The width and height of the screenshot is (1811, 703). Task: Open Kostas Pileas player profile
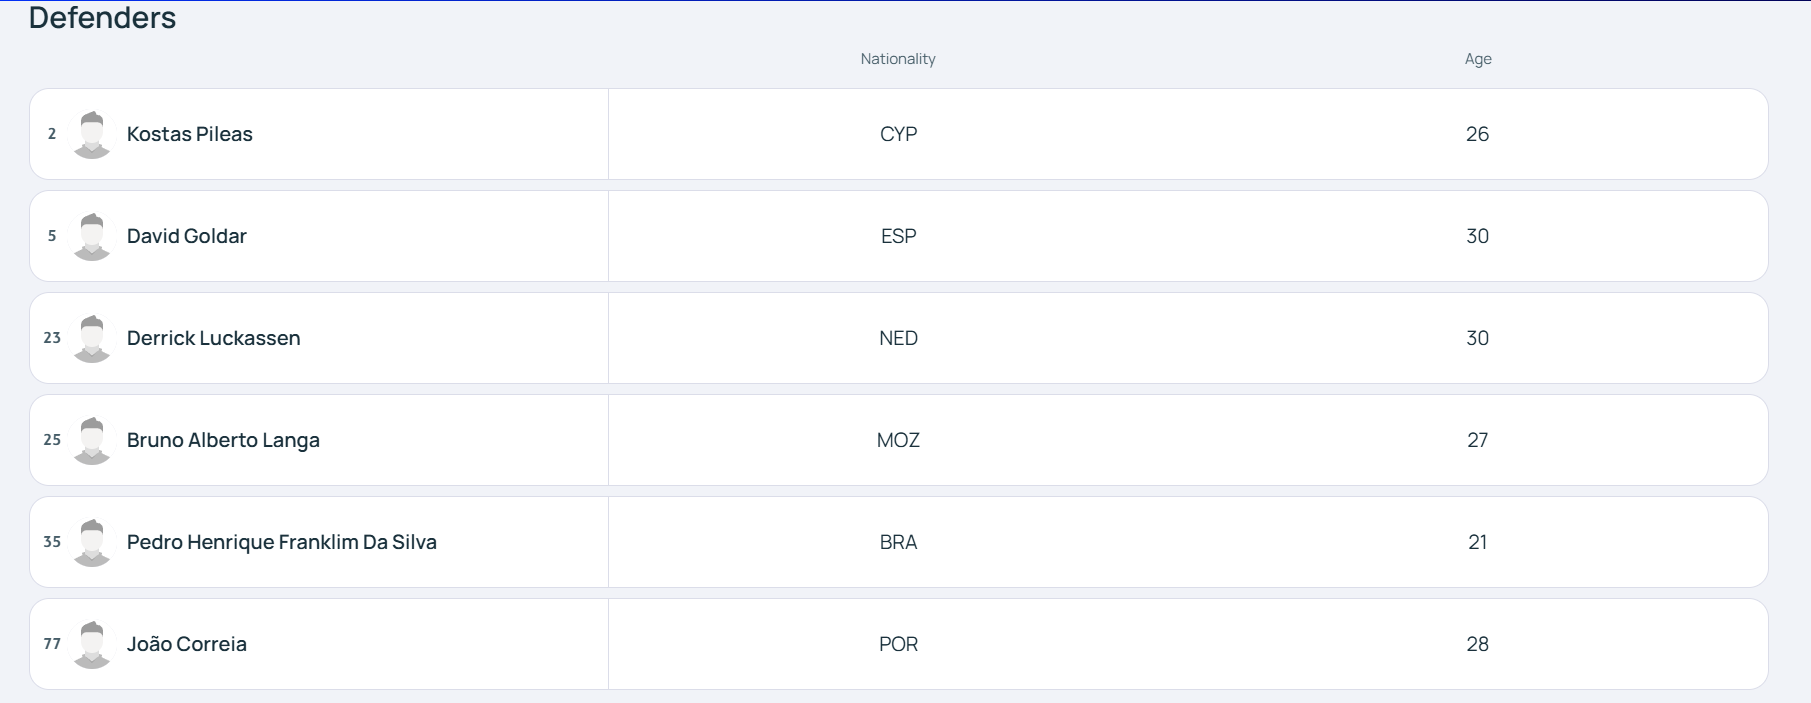pyautogui.click(x=190, y=134)
